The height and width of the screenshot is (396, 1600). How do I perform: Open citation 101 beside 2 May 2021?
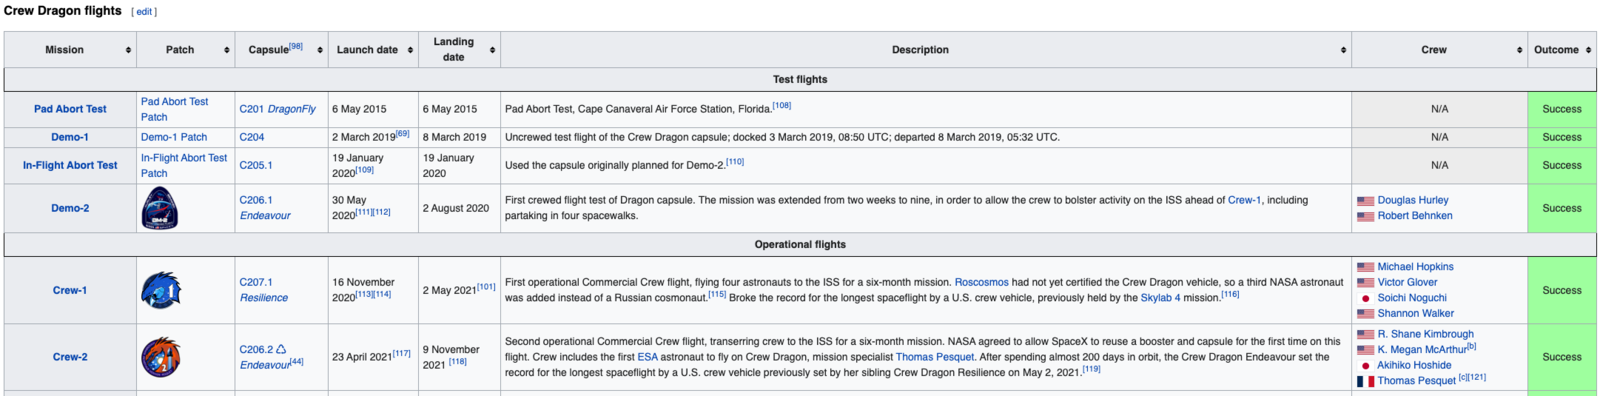pos(486,287)
